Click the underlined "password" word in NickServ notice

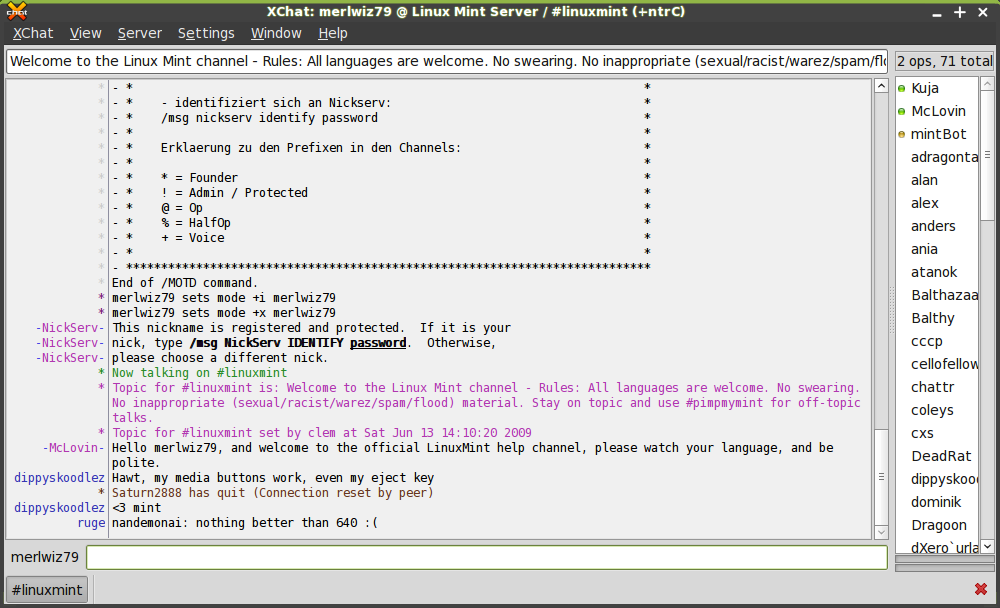coord(378,343)
